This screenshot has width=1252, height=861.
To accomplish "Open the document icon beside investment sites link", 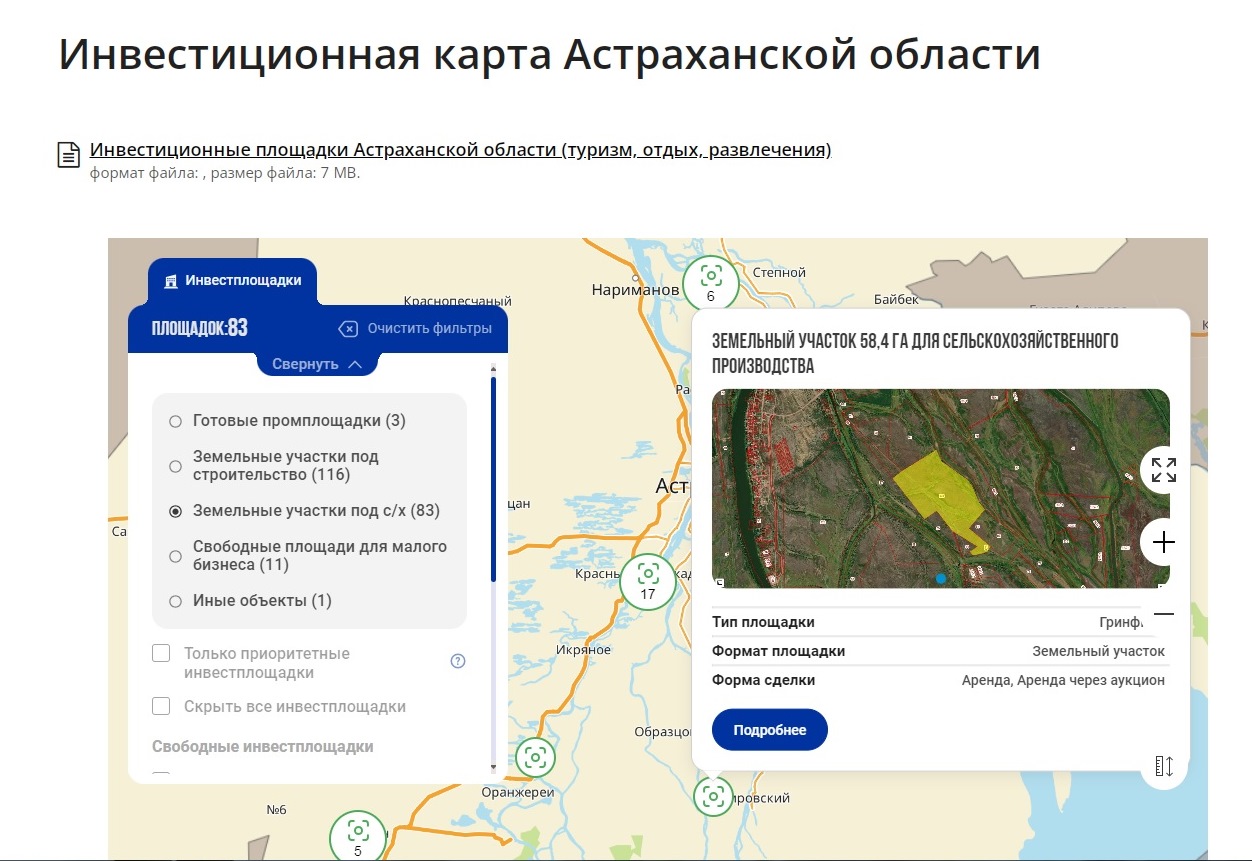I will 68,154.
